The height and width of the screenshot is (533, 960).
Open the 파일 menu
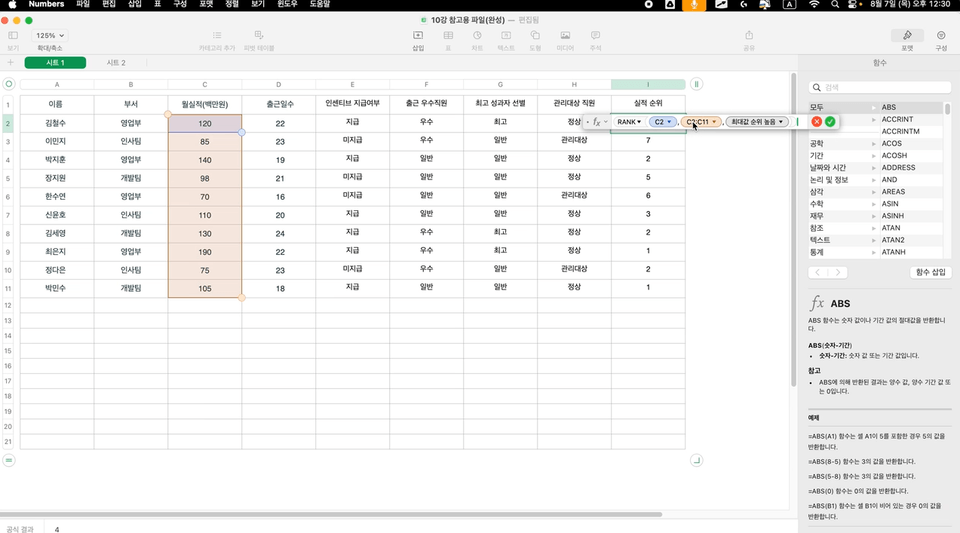[x=83, y=4]
